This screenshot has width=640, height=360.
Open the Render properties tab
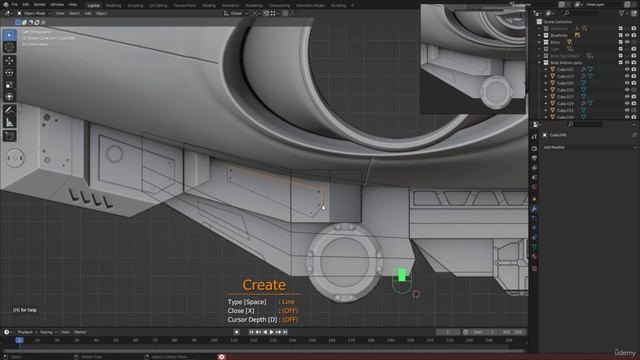click(534, 149)
